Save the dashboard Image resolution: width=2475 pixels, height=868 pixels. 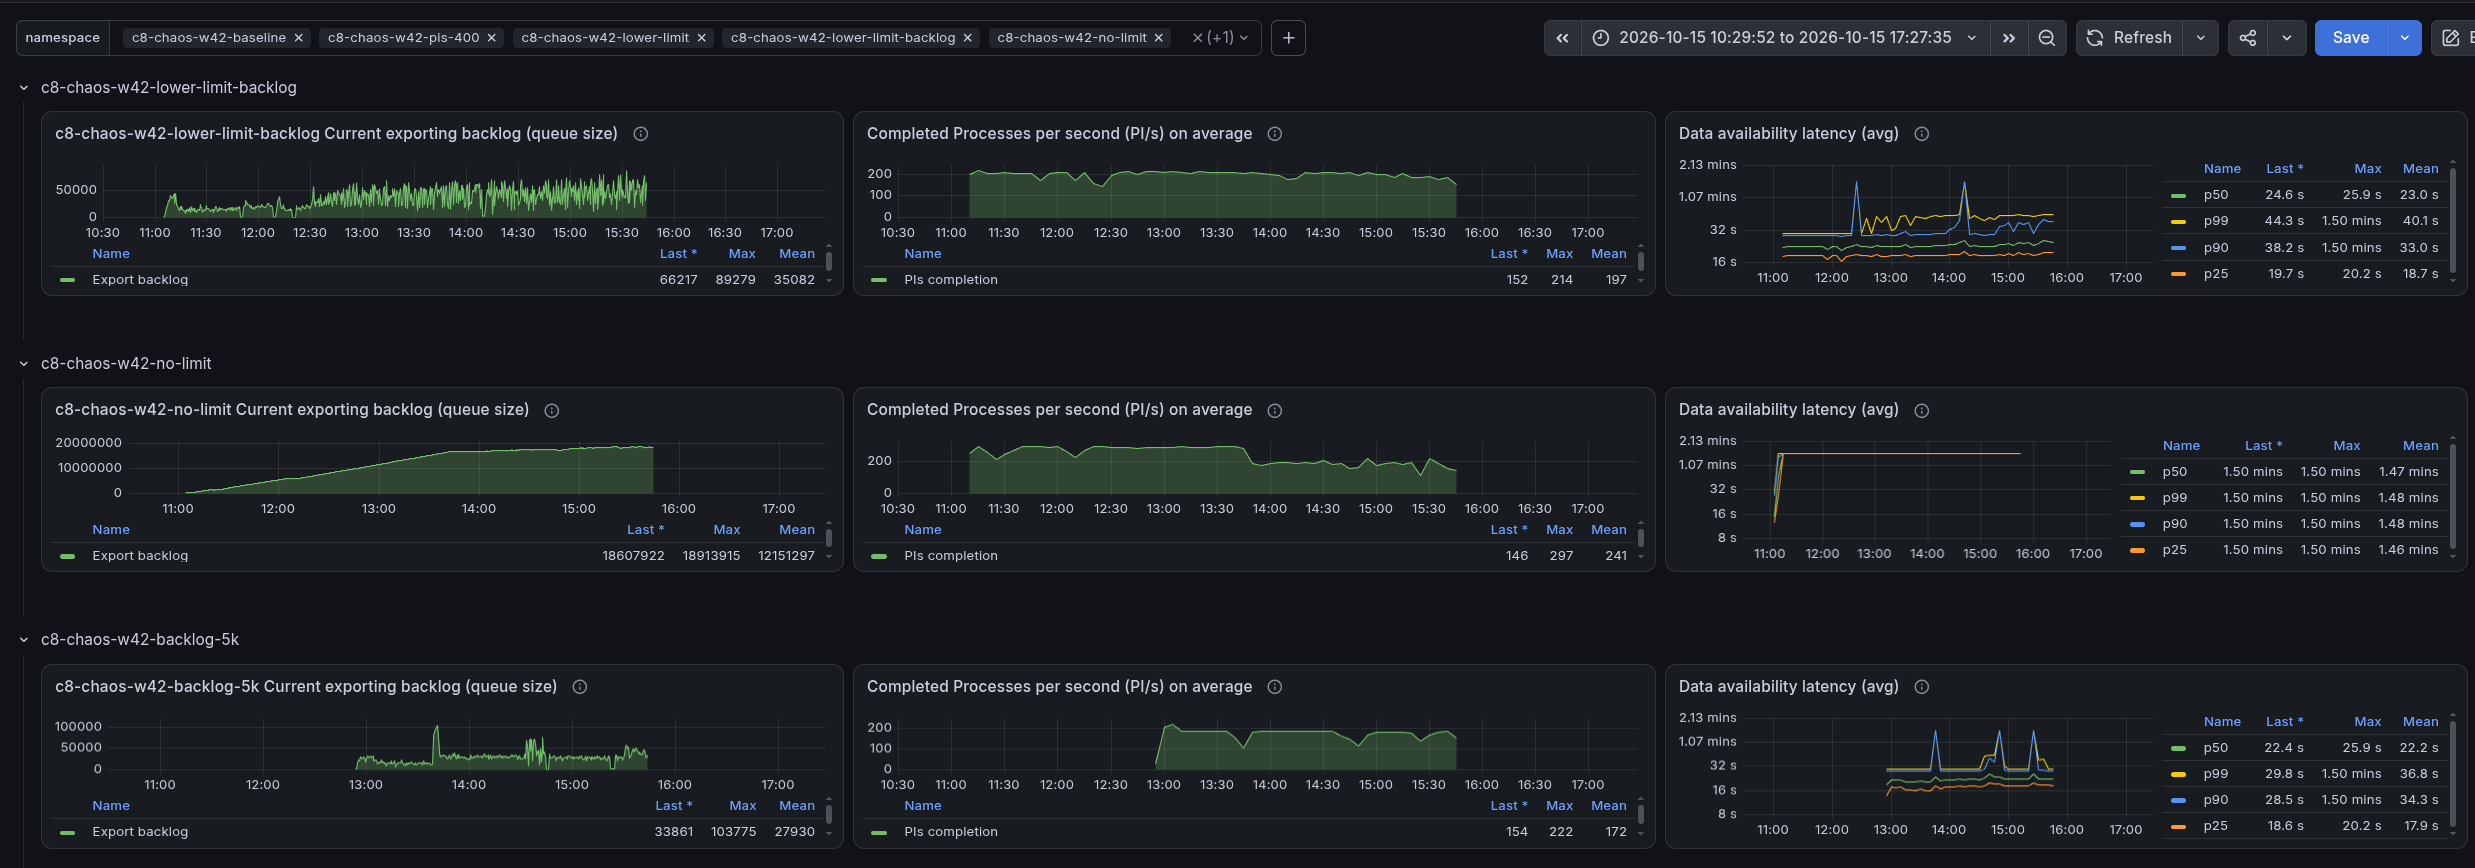coord(2350,38)
